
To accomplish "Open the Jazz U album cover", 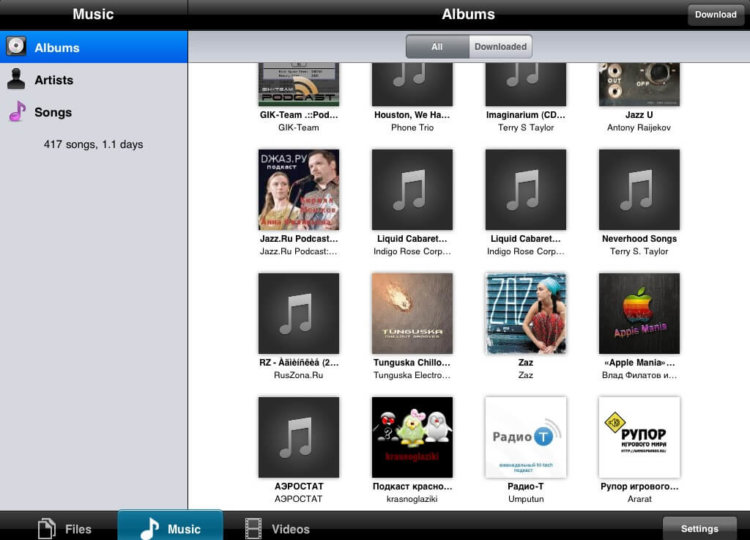I will click(639, 84).
